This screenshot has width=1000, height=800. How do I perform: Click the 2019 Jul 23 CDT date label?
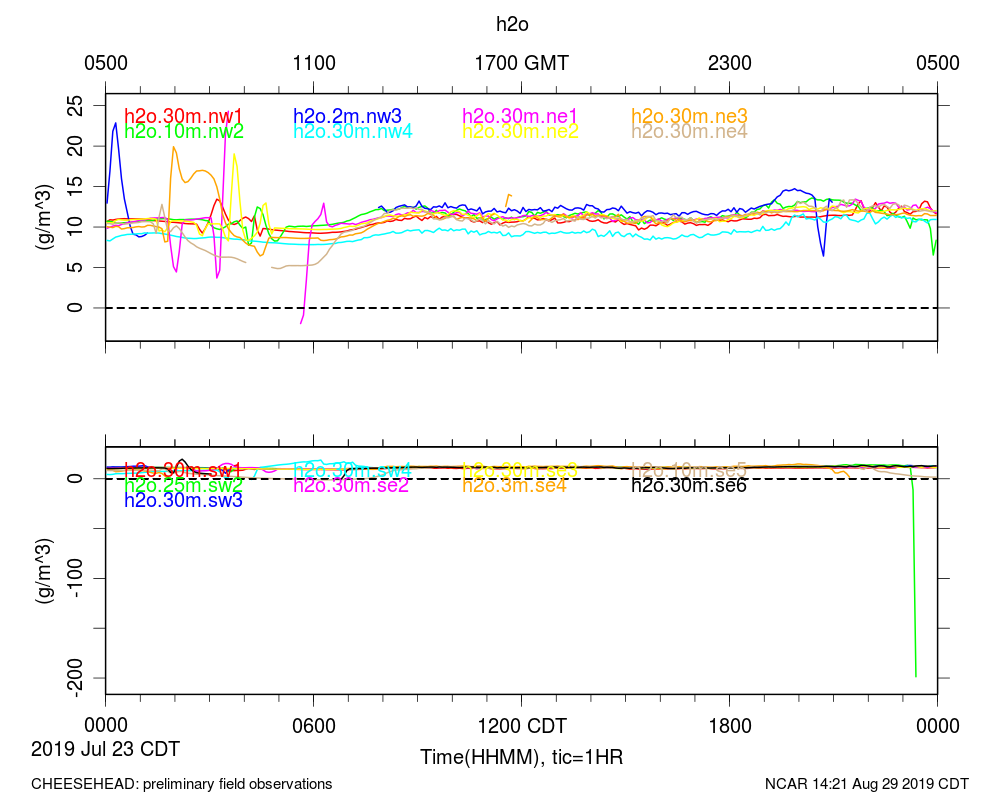coord(105,748)
